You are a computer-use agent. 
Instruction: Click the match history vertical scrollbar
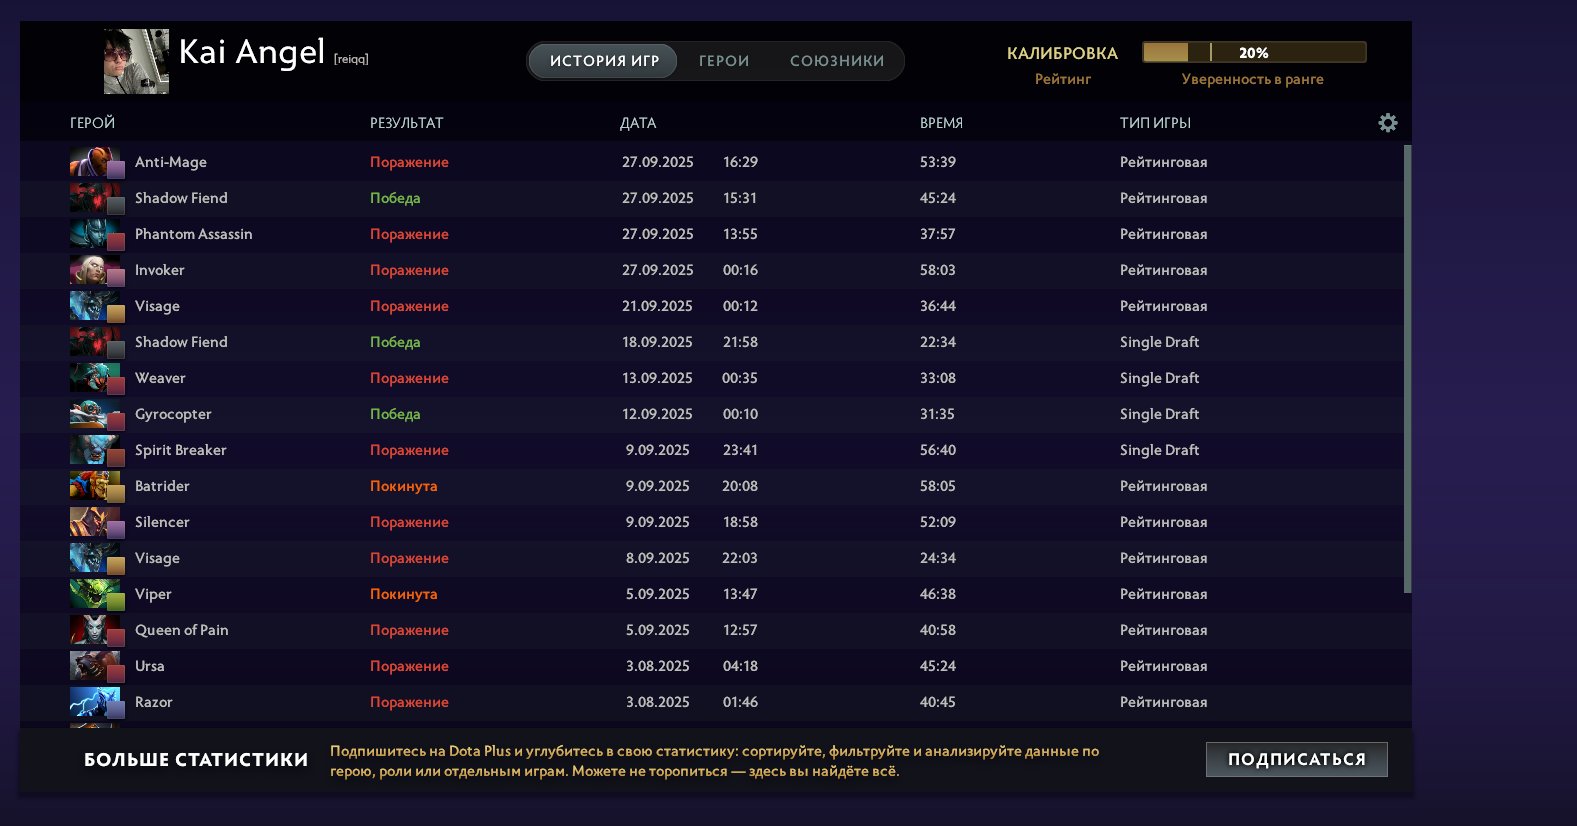(1407, 368)
